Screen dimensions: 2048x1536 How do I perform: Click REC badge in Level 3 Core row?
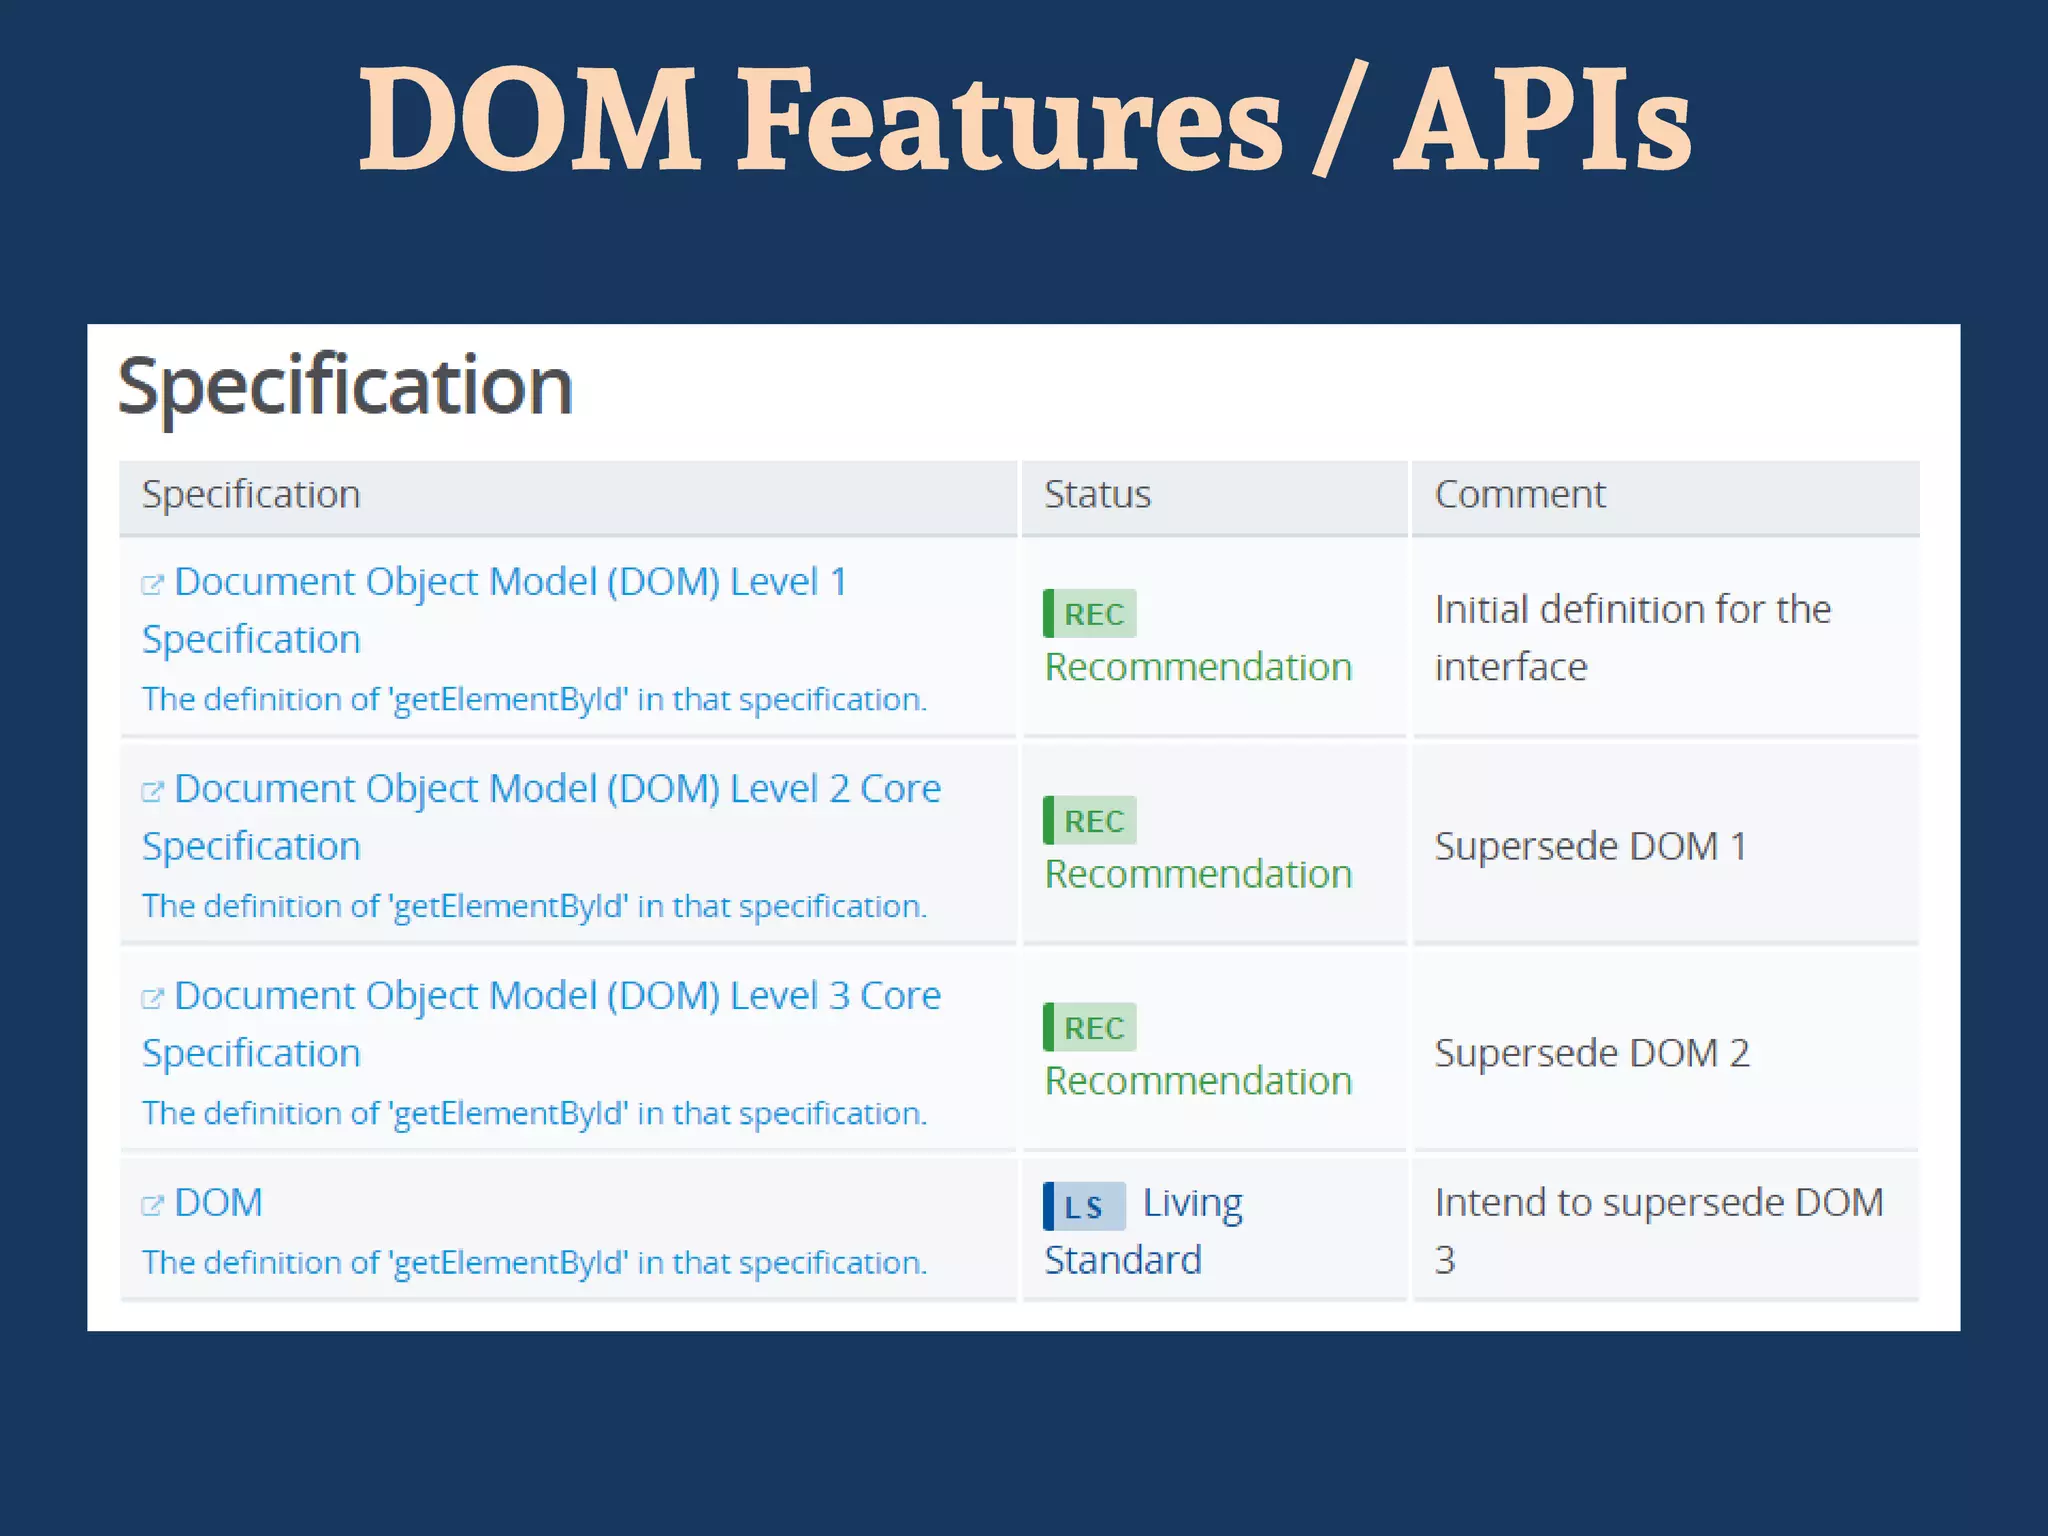(1090, 1028)
